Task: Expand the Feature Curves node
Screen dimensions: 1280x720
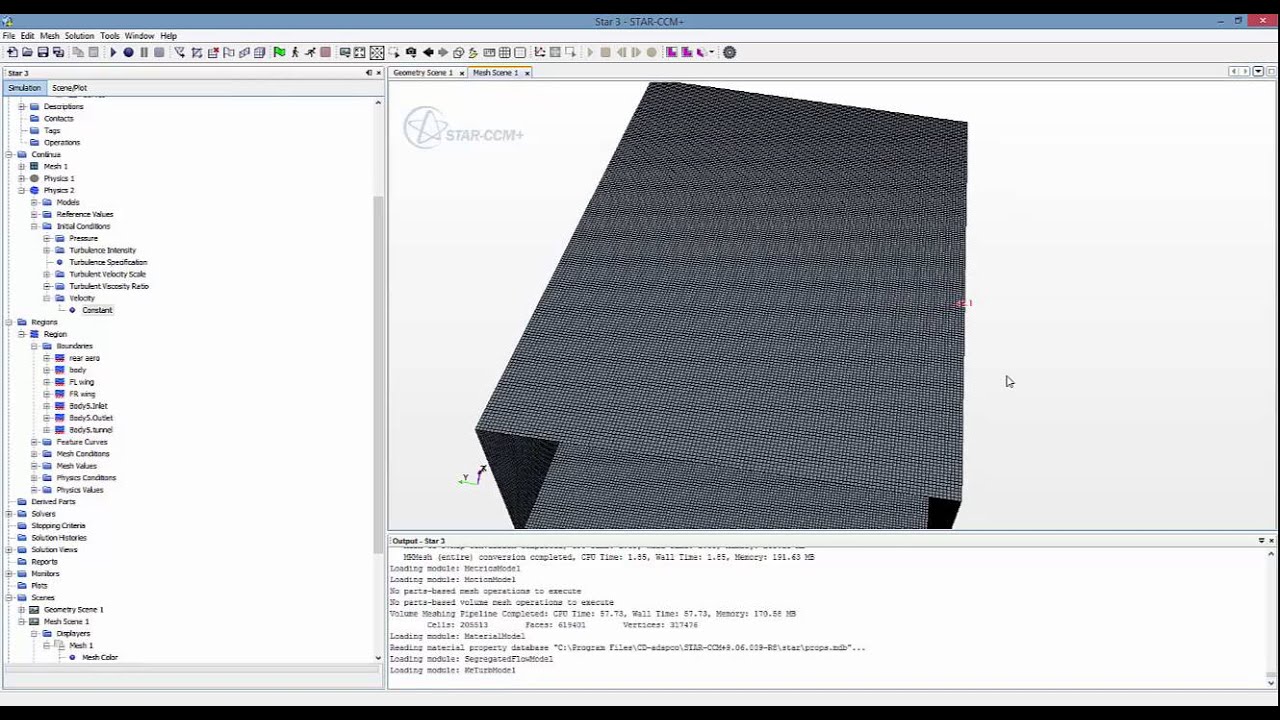Action: click(x=34, y=442)
